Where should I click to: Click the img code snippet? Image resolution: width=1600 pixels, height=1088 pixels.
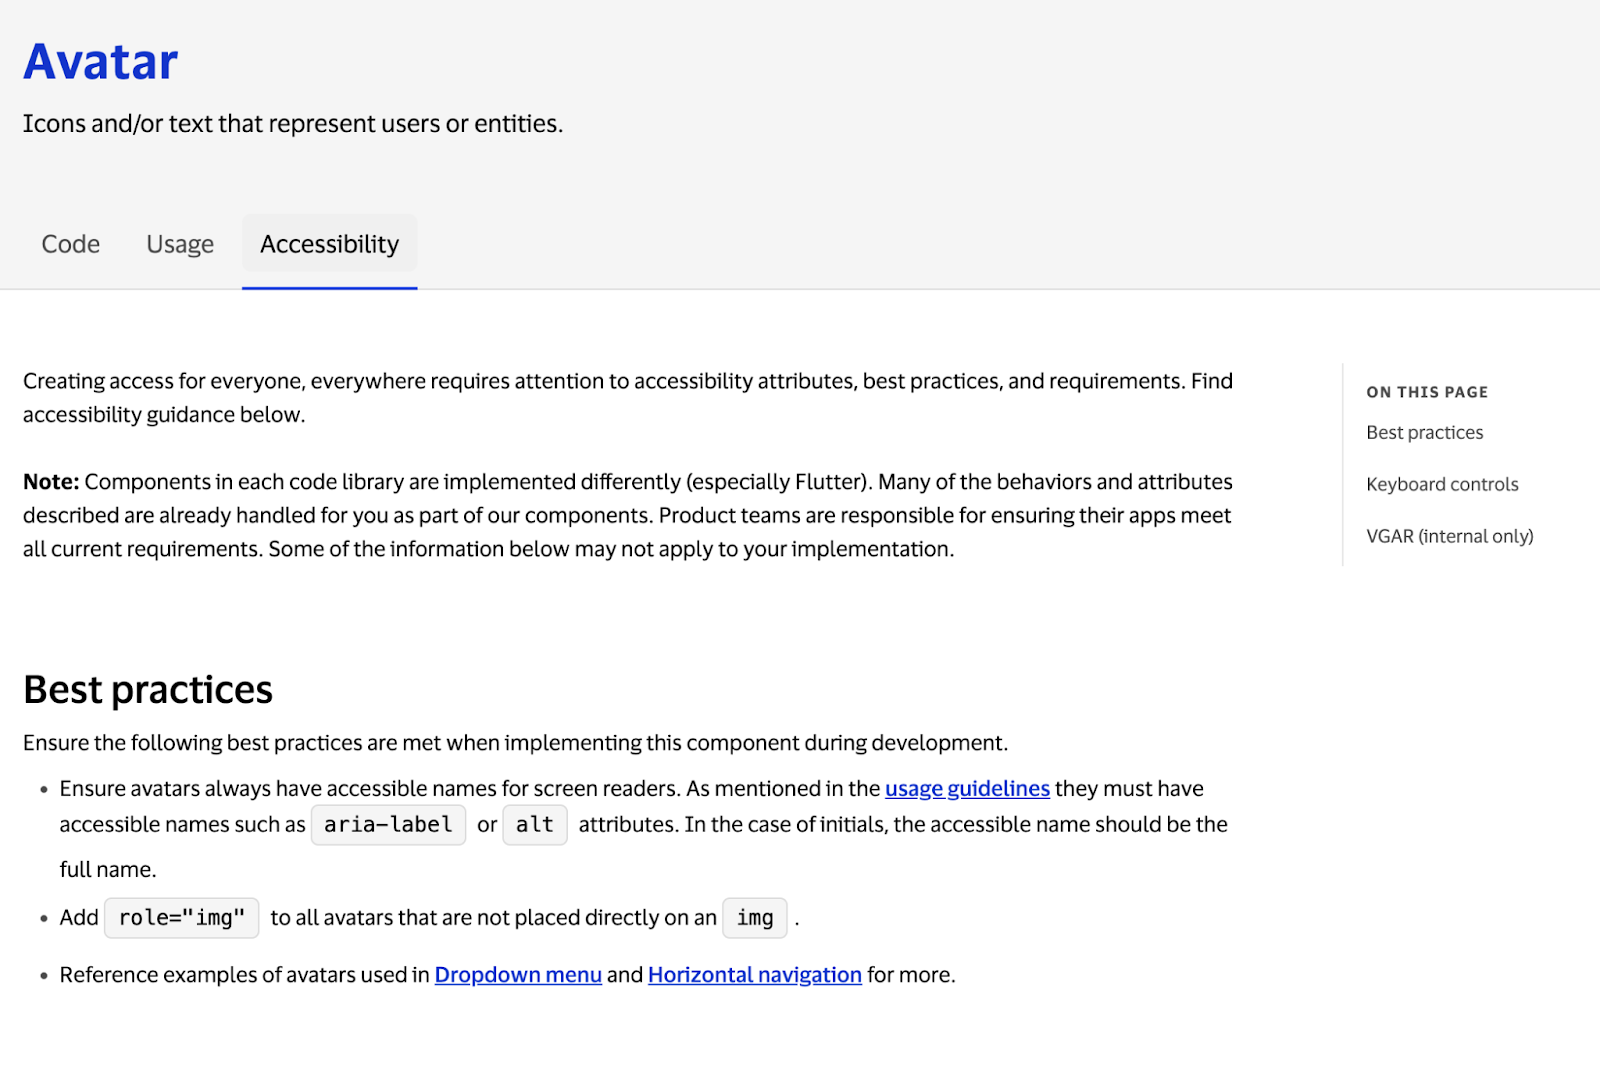coord(755,917)
